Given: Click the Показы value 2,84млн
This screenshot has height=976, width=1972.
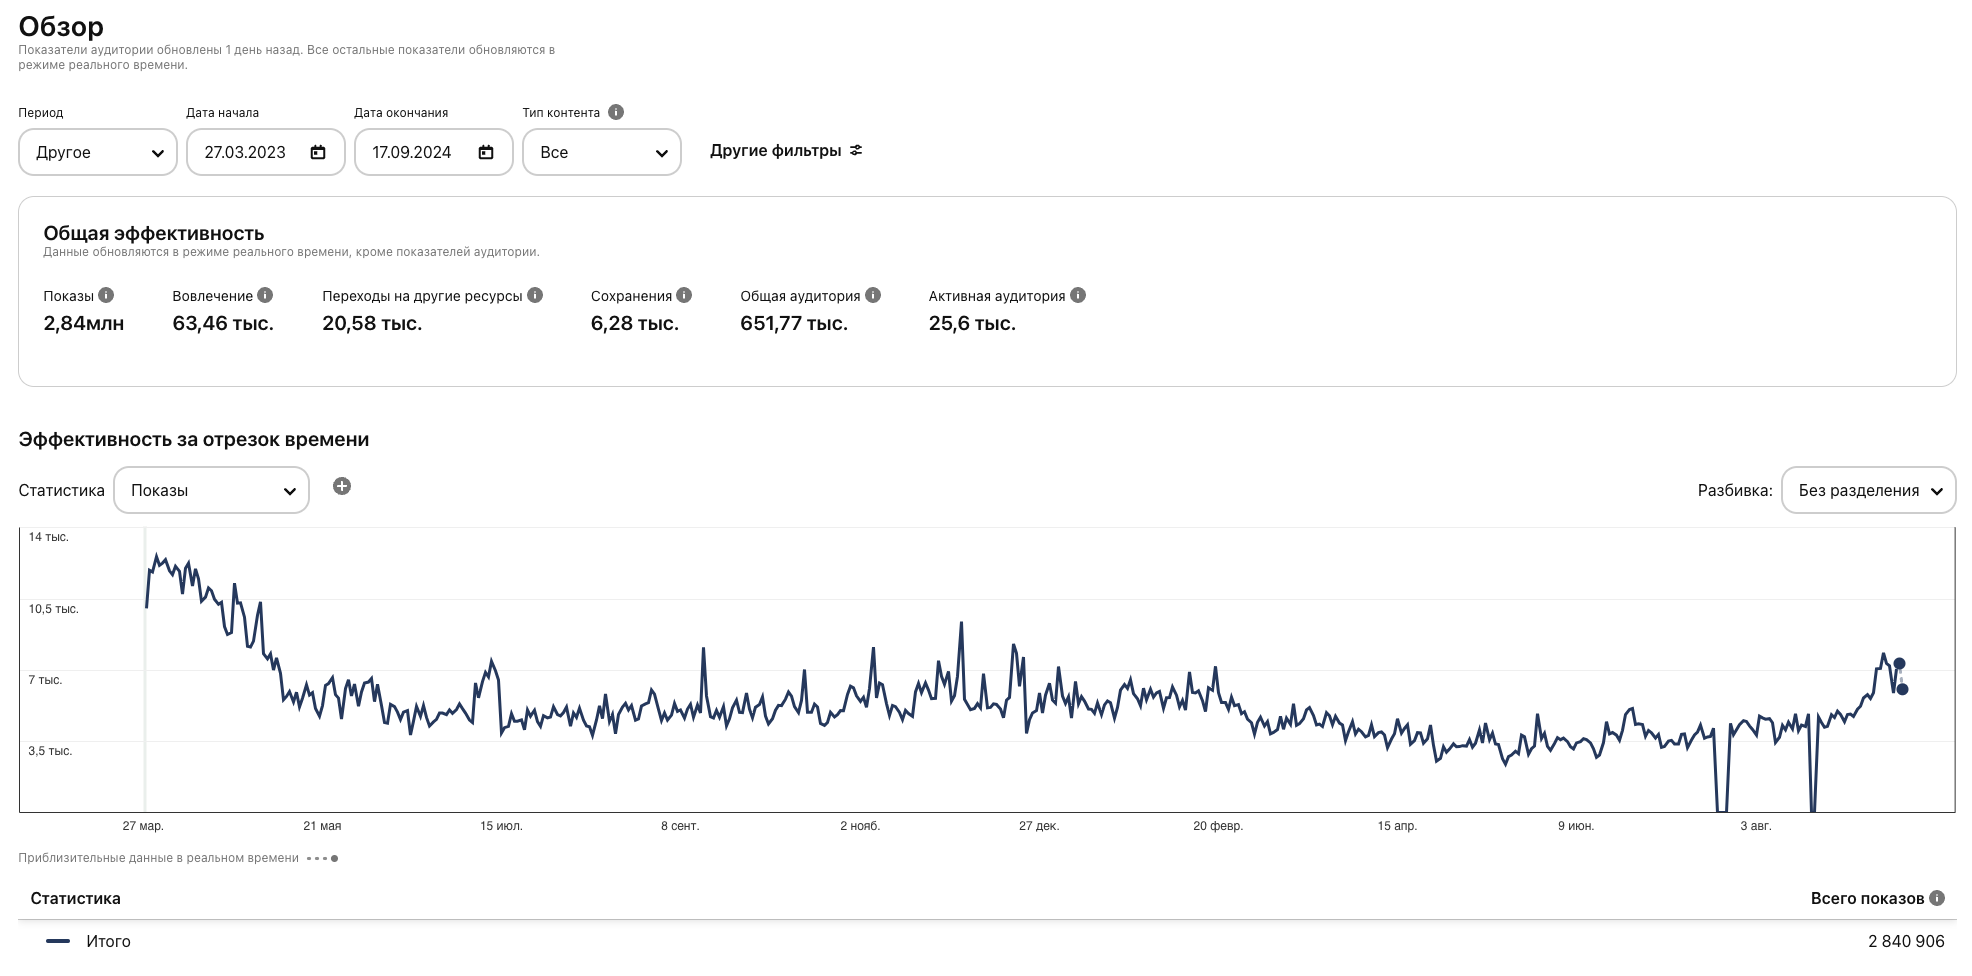Looking at the screenshot, I should (x=84, y=323).
